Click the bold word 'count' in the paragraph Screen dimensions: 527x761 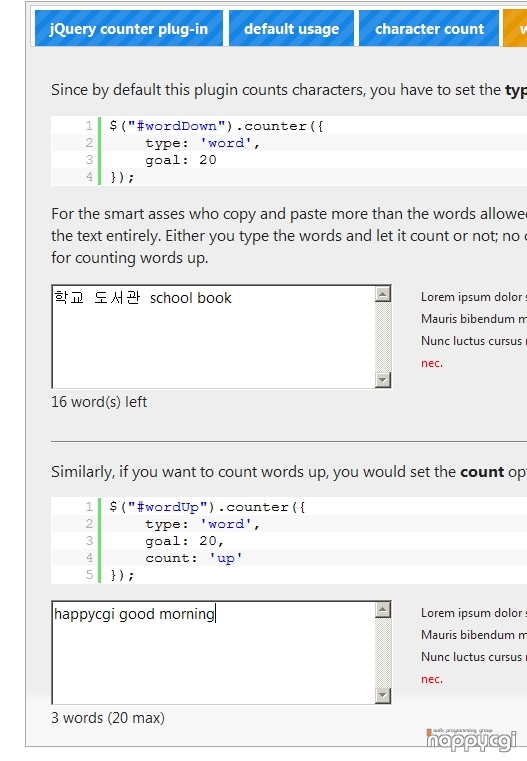(482, 472)
